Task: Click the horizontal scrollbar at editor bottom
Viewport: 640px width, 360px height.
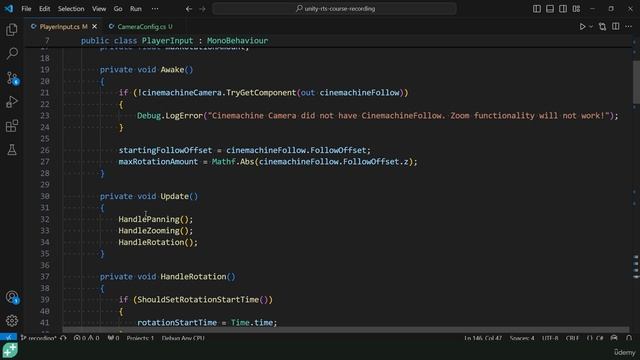Action: 345,329
